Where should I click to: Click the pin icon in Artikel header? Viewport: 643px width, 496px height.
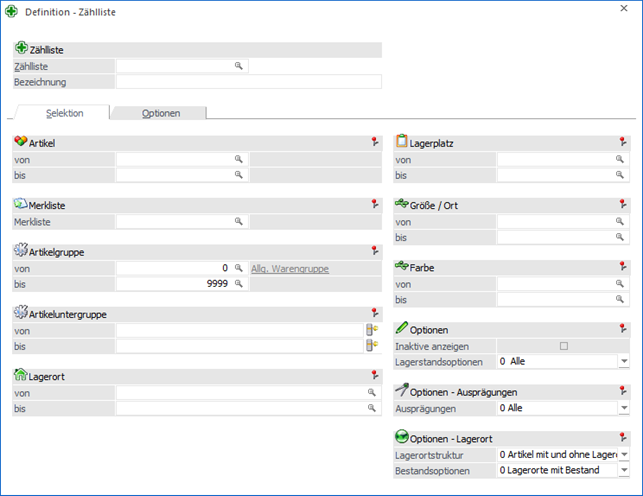point(373,143)
